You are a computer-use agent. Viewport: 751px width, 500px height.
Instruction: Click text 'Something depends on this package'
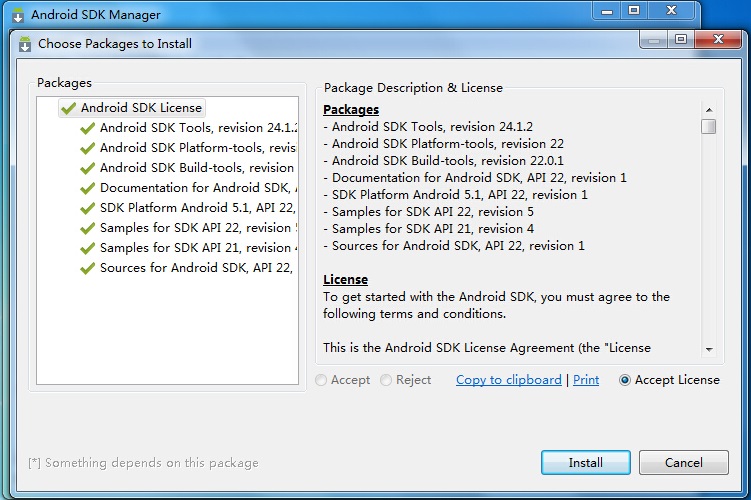[151, 463]
